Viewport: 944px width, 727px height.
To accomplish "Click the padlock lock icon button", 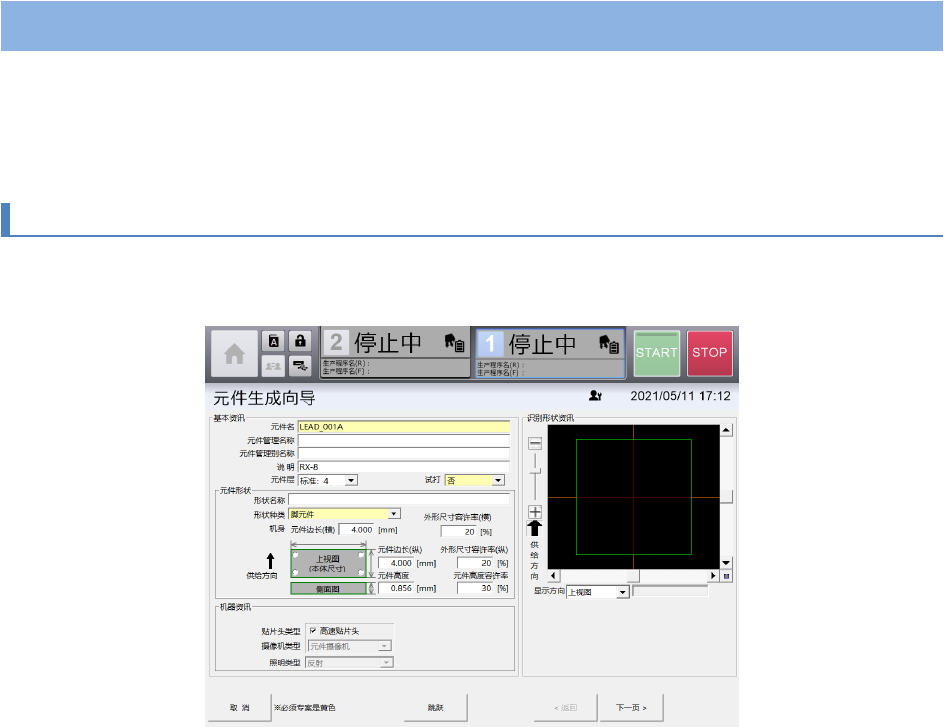I will point(300,341).
